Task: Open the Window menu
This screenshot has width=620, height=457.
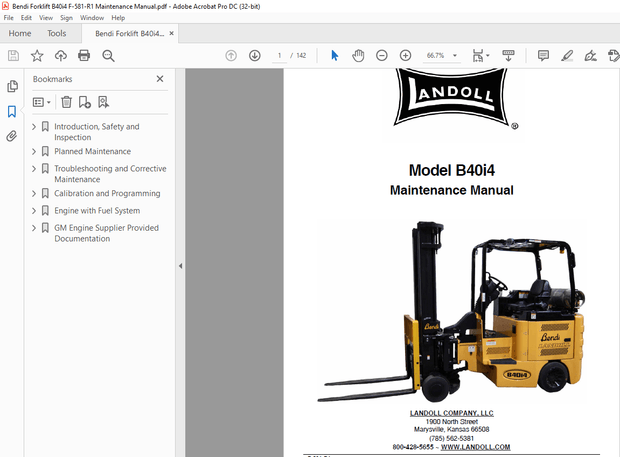Action: point(92,18)
